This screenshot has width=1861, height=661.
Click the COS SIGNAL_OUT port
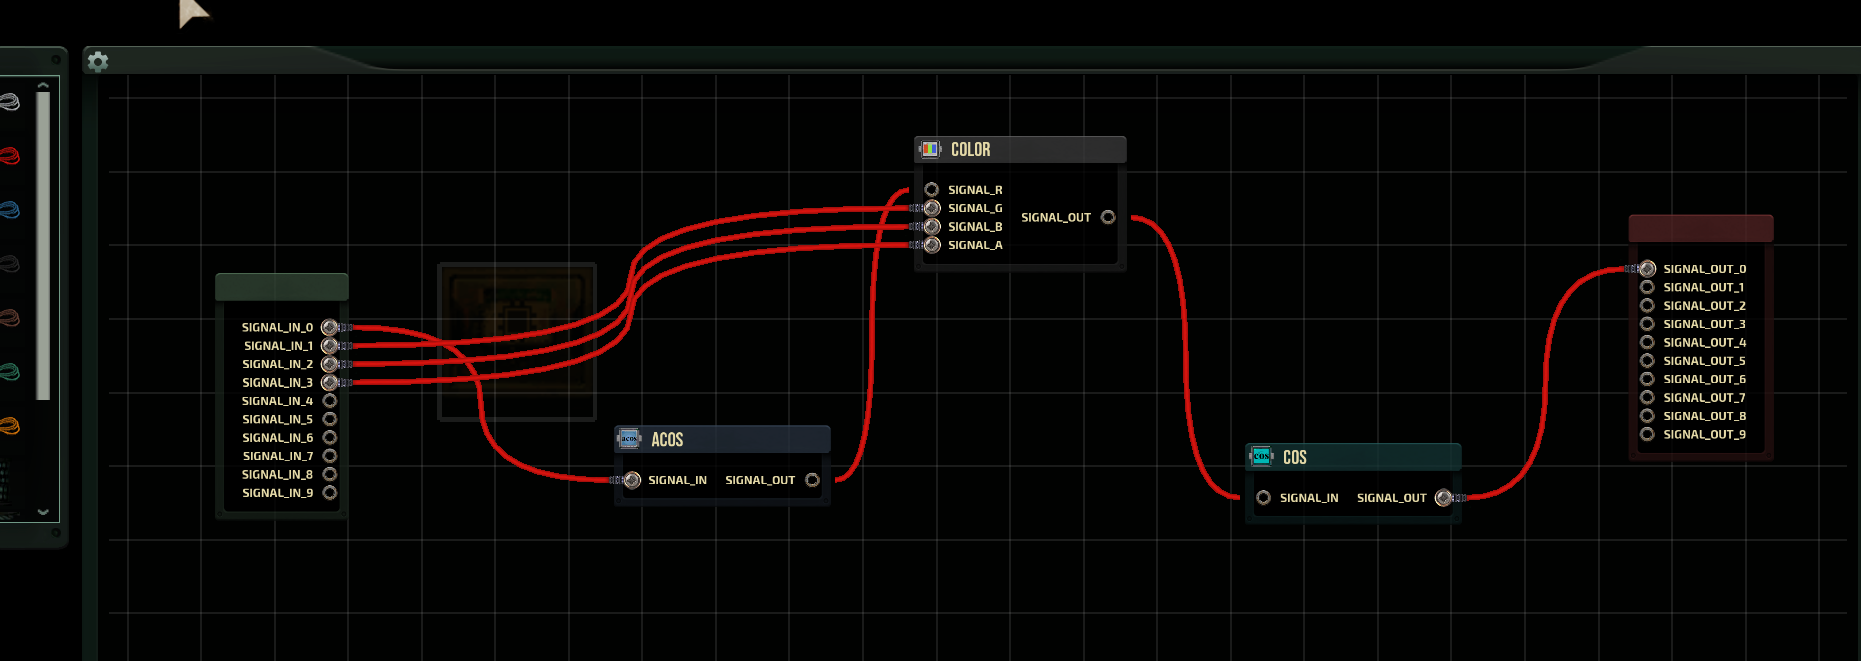(1443, 498)
